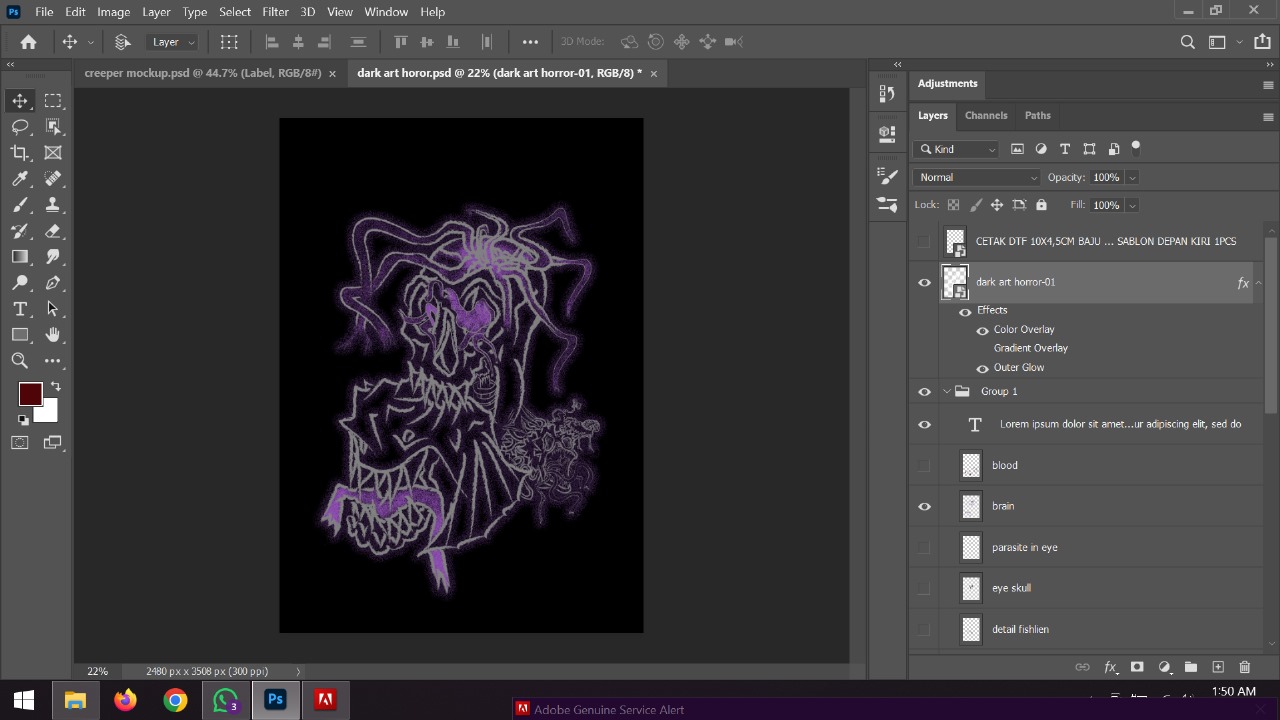
Task: Select the Gradient tool
Action: pyautogui.click(x=20, y=257)
